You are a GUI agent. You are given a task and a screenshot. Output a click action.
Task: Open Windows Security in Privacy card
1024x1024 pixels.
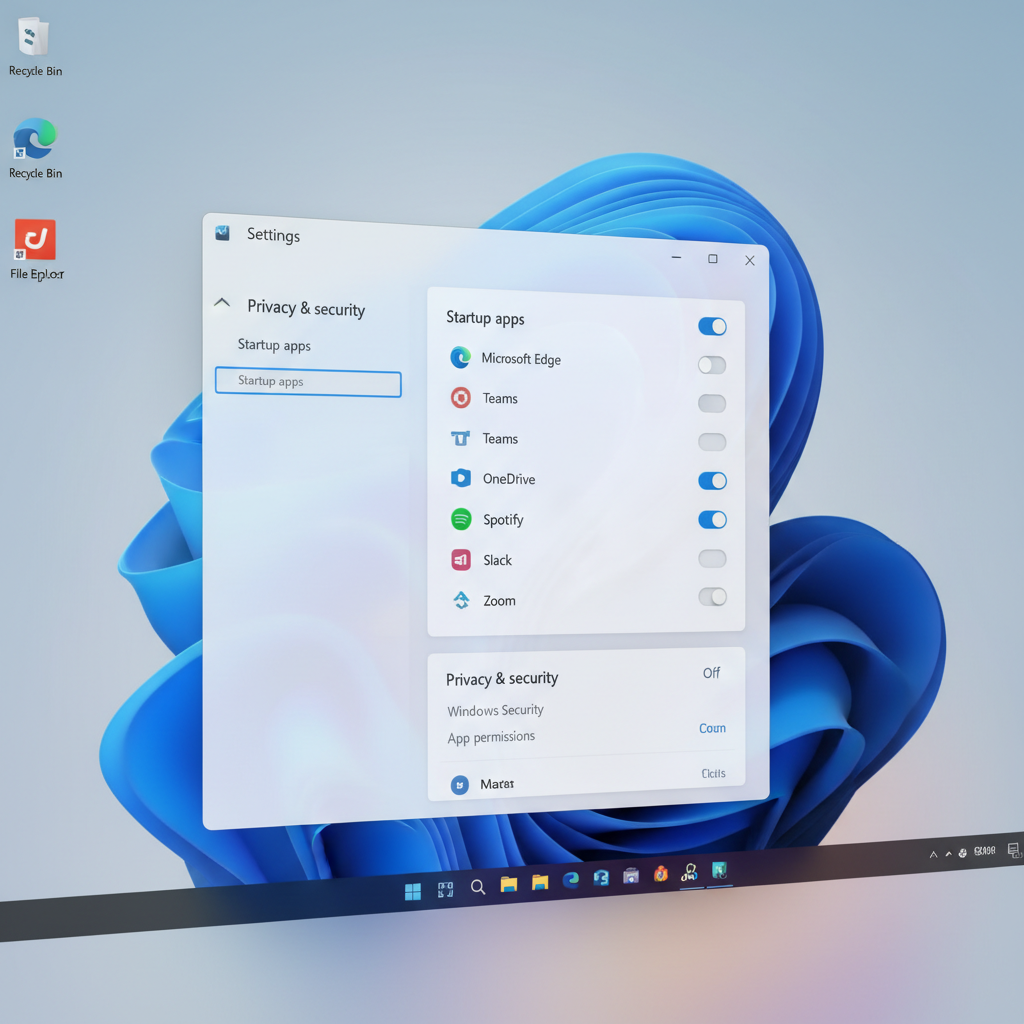[495, 710]
